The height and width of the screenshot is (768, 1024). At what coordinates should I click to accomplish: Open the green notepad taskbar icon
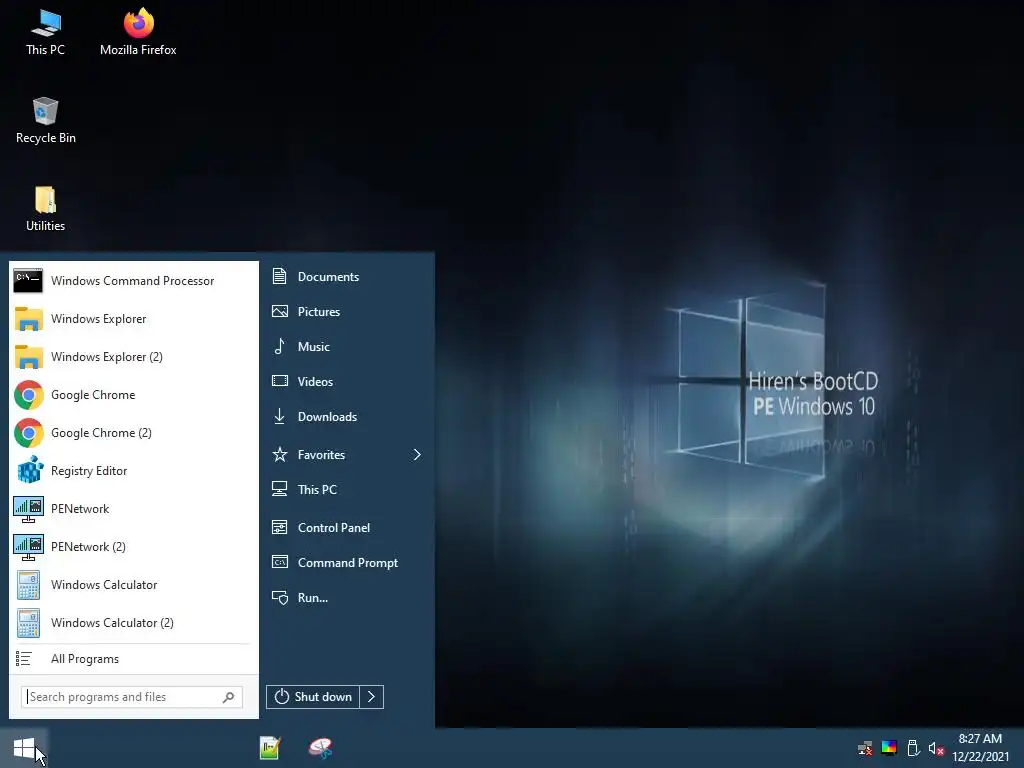(270, 748)
